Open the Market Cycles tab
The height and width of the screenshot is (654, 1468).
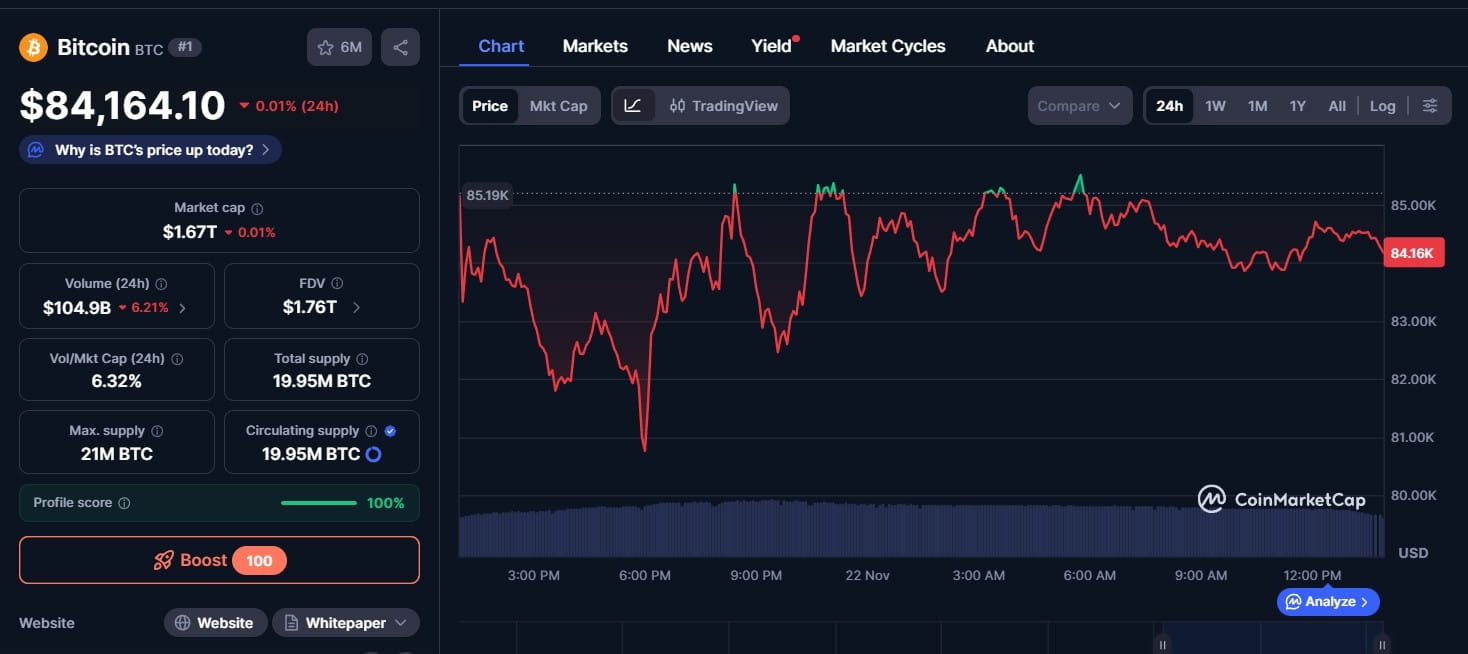pos(888,46)
